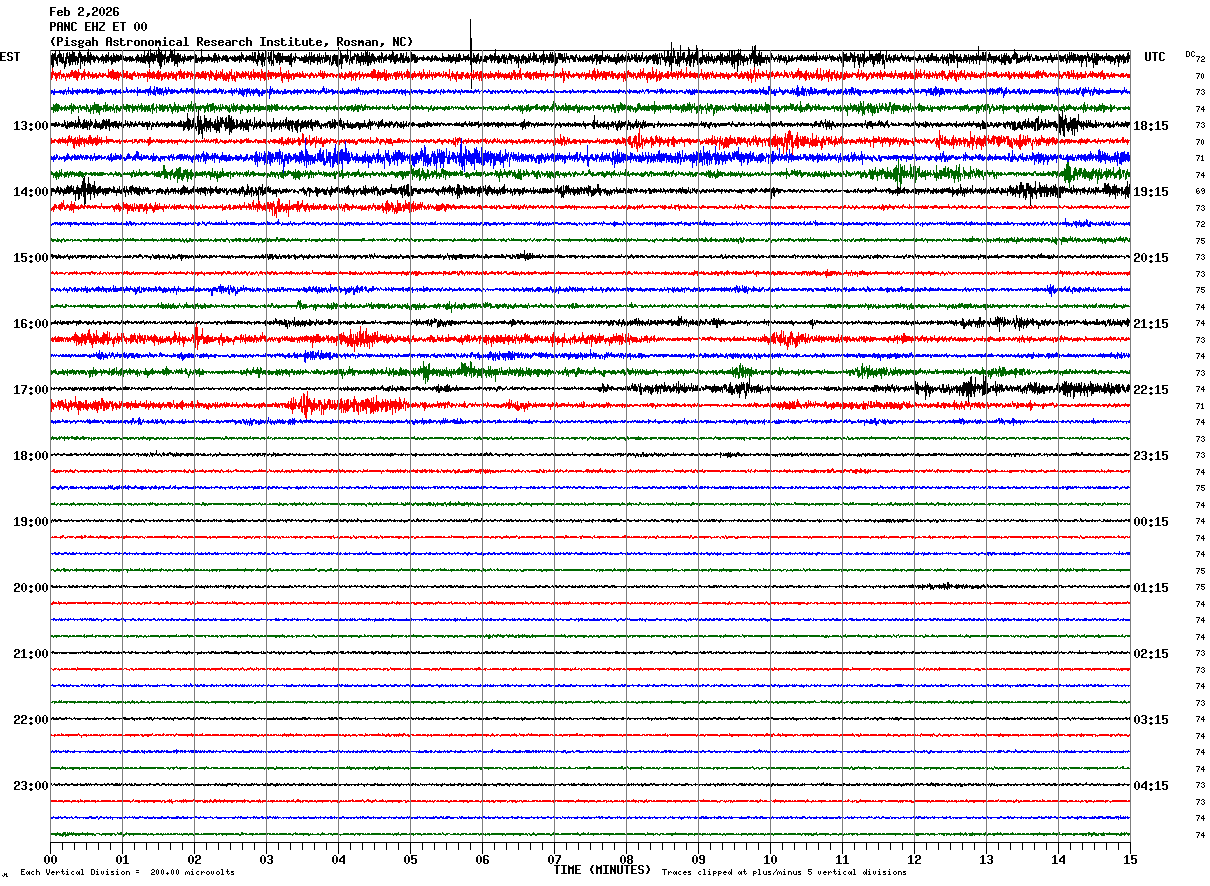Click the 20:00 EST time label

[x=31, y=588]
